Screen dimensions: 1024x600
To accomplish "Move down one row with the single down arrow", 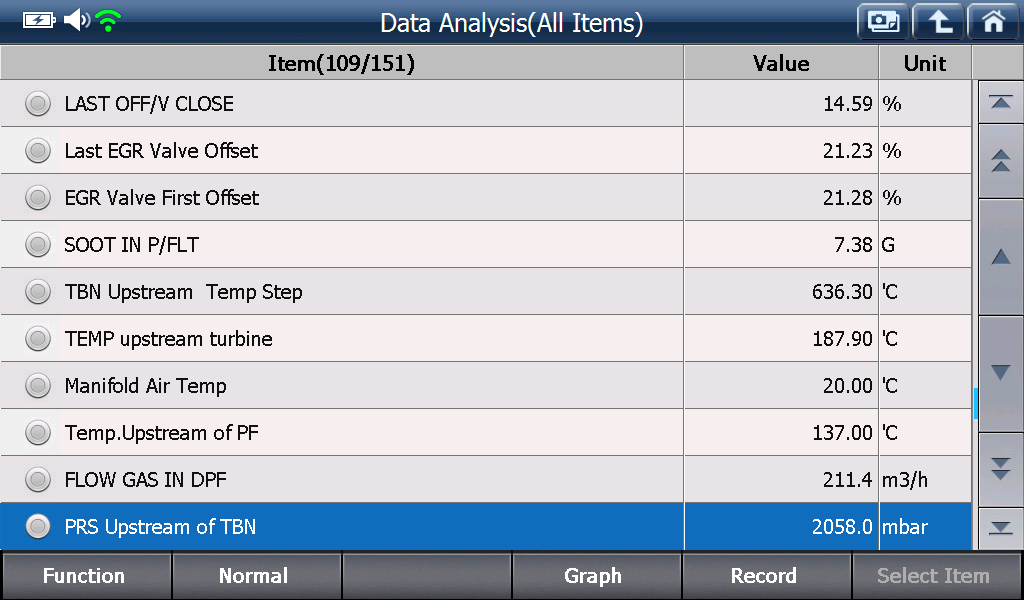I will [x=1000, y=373].
